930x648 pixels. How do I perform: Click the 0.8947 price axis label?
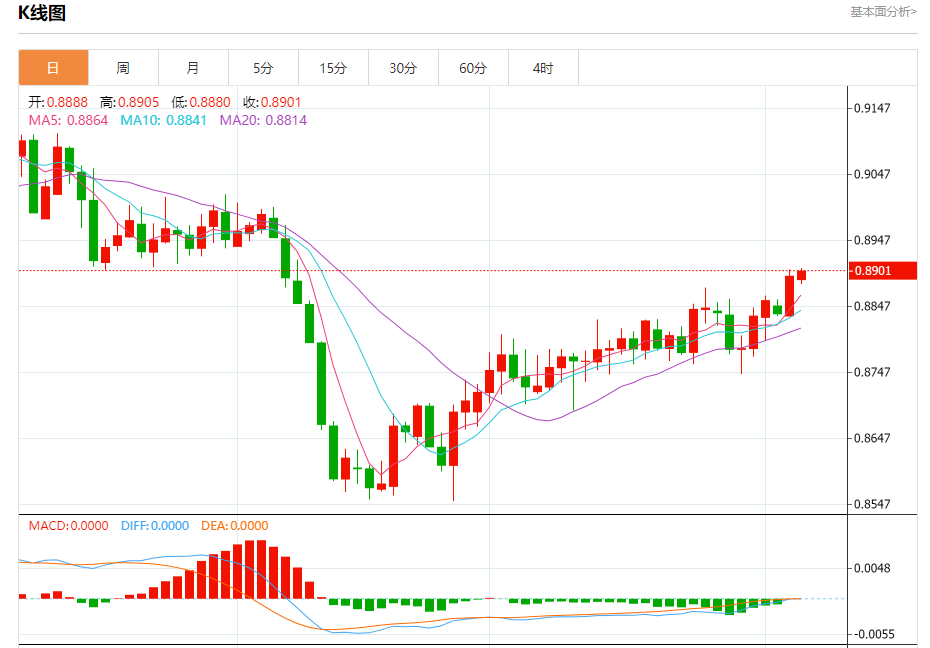[872, 240]
